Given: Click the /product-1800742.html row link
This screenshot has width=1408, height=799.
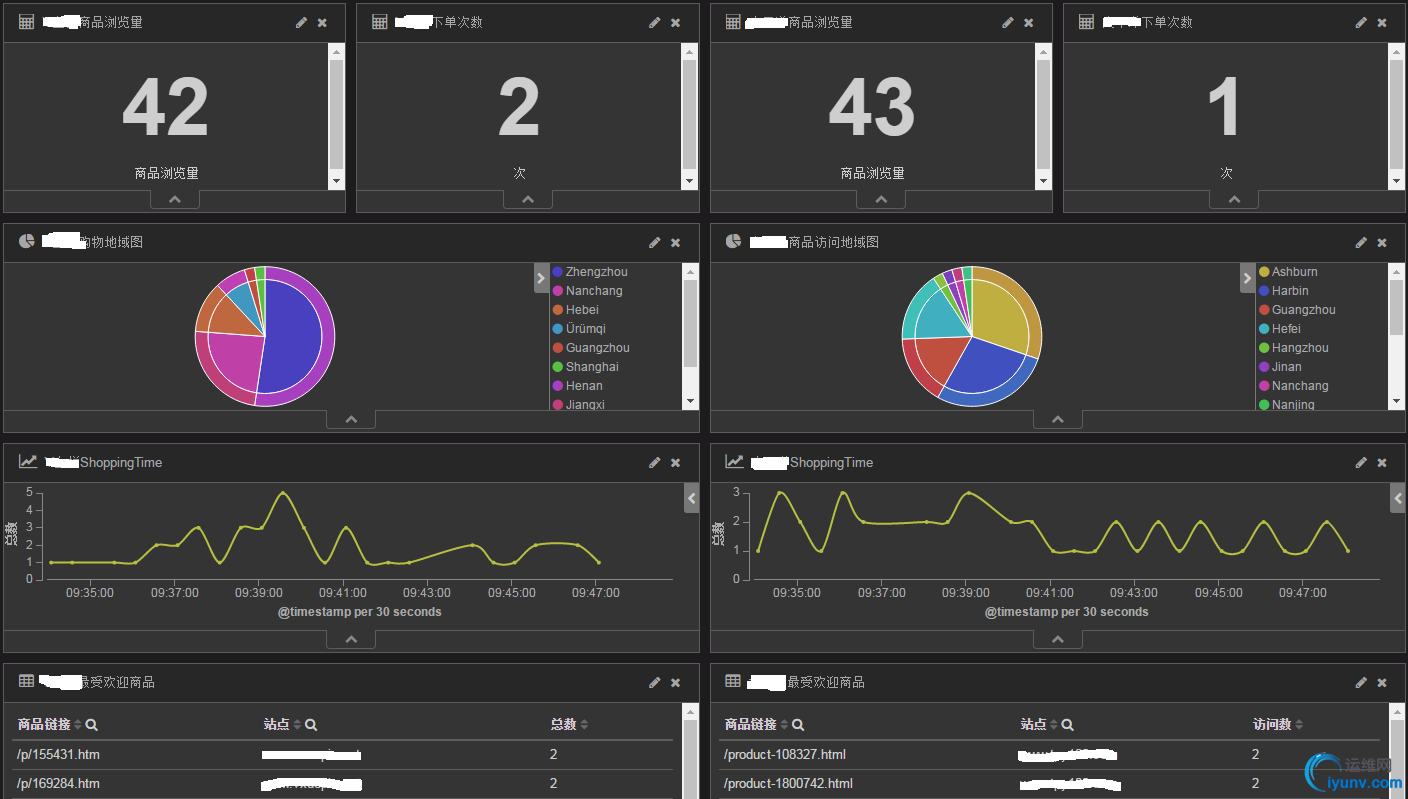Looking at the screenshot, I should (787, 783).
